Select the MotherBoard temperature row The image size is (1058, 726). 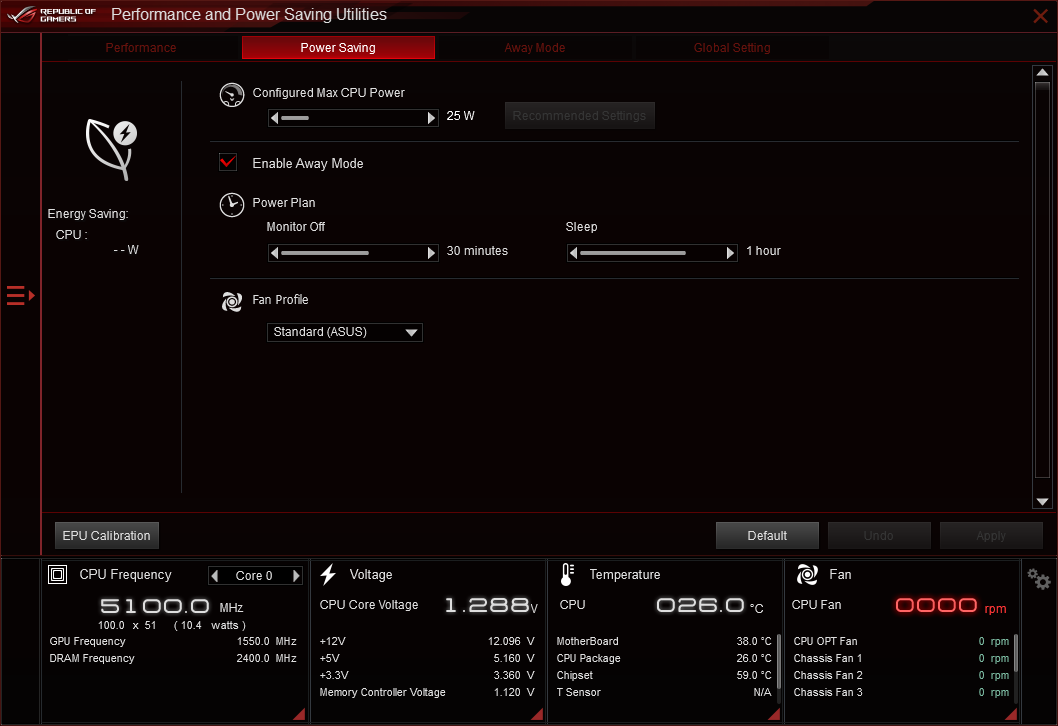(x=664, y=641)
